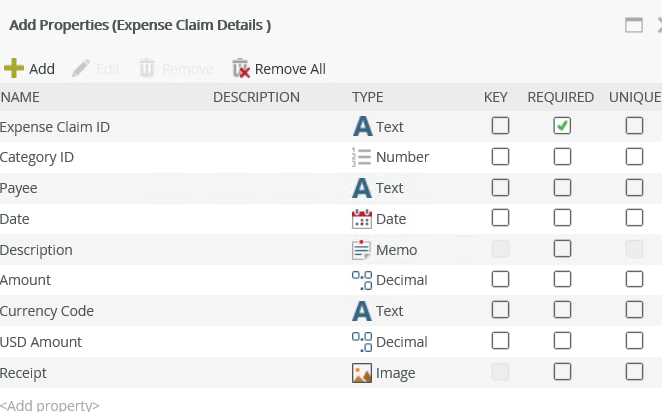Click the Text type icon for Currency Code

pos(362,311)
